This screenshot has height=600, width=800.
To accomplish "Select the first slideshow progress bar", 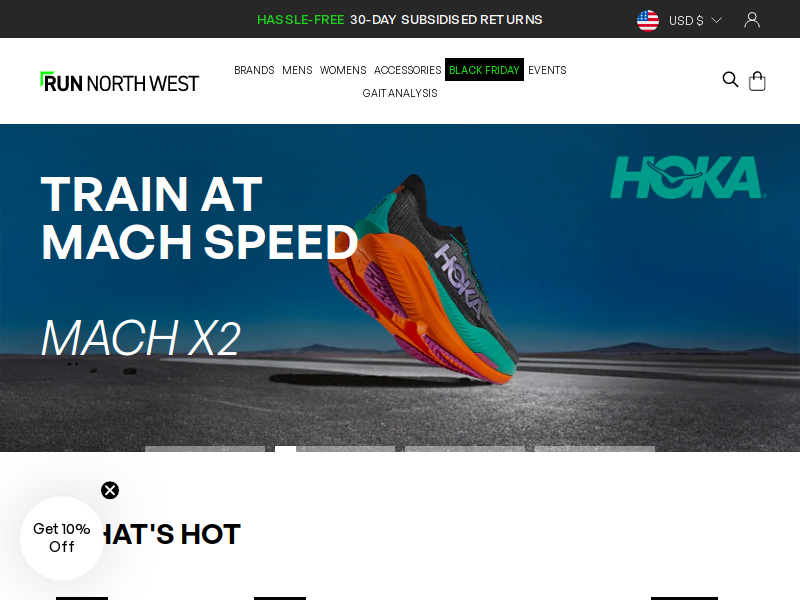I will click(x=205, y=449).
